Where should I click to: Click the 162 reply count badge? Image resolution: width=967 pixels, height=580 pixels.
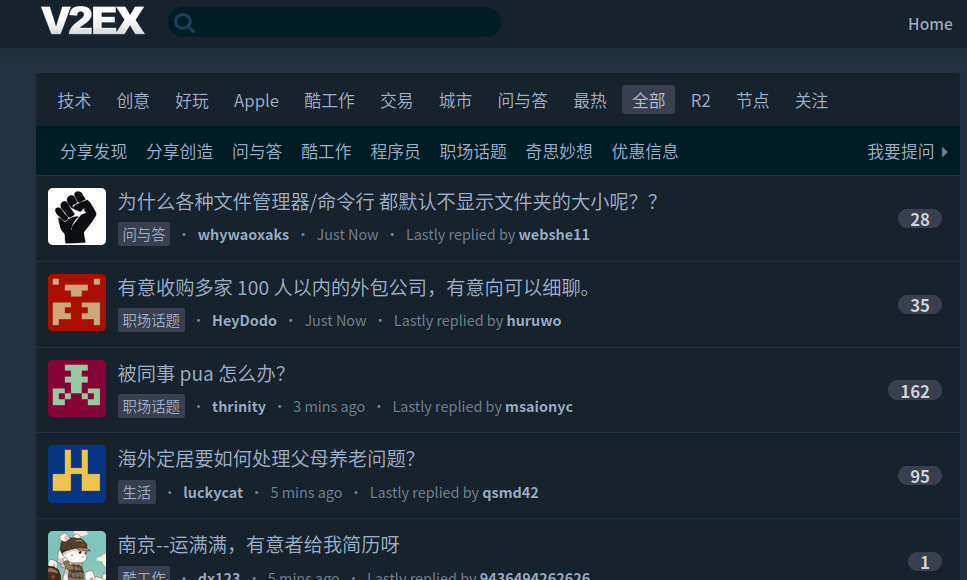[x=914, y=391]
